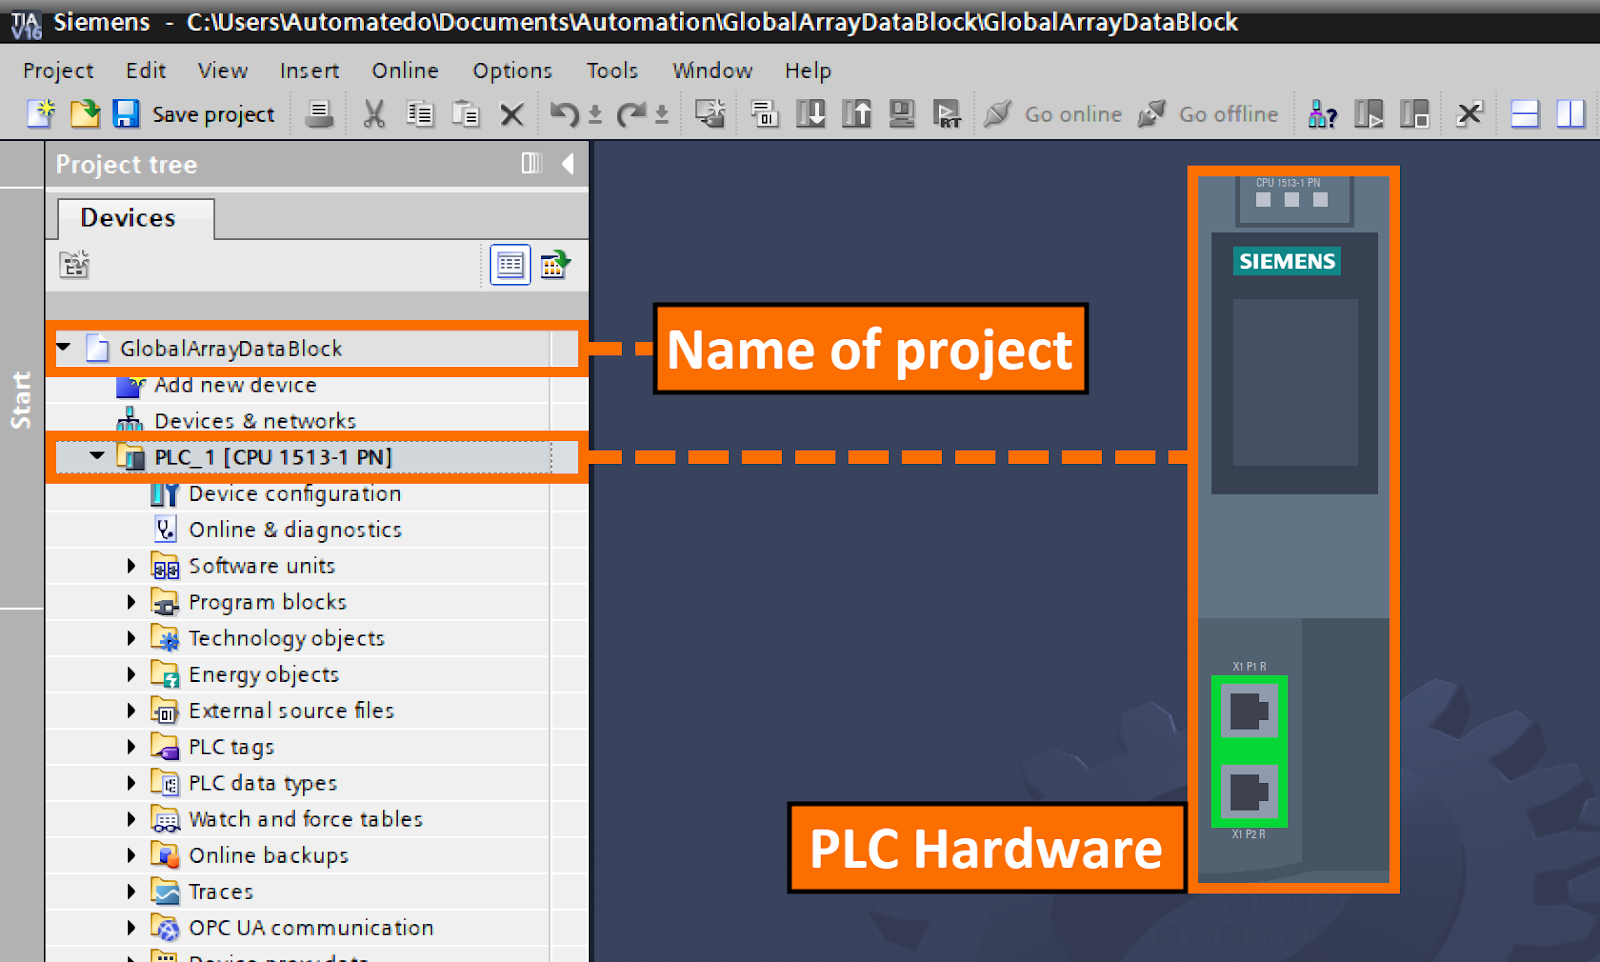
Task: Toggle Project tree column view icon
Action: coord(532,163)
